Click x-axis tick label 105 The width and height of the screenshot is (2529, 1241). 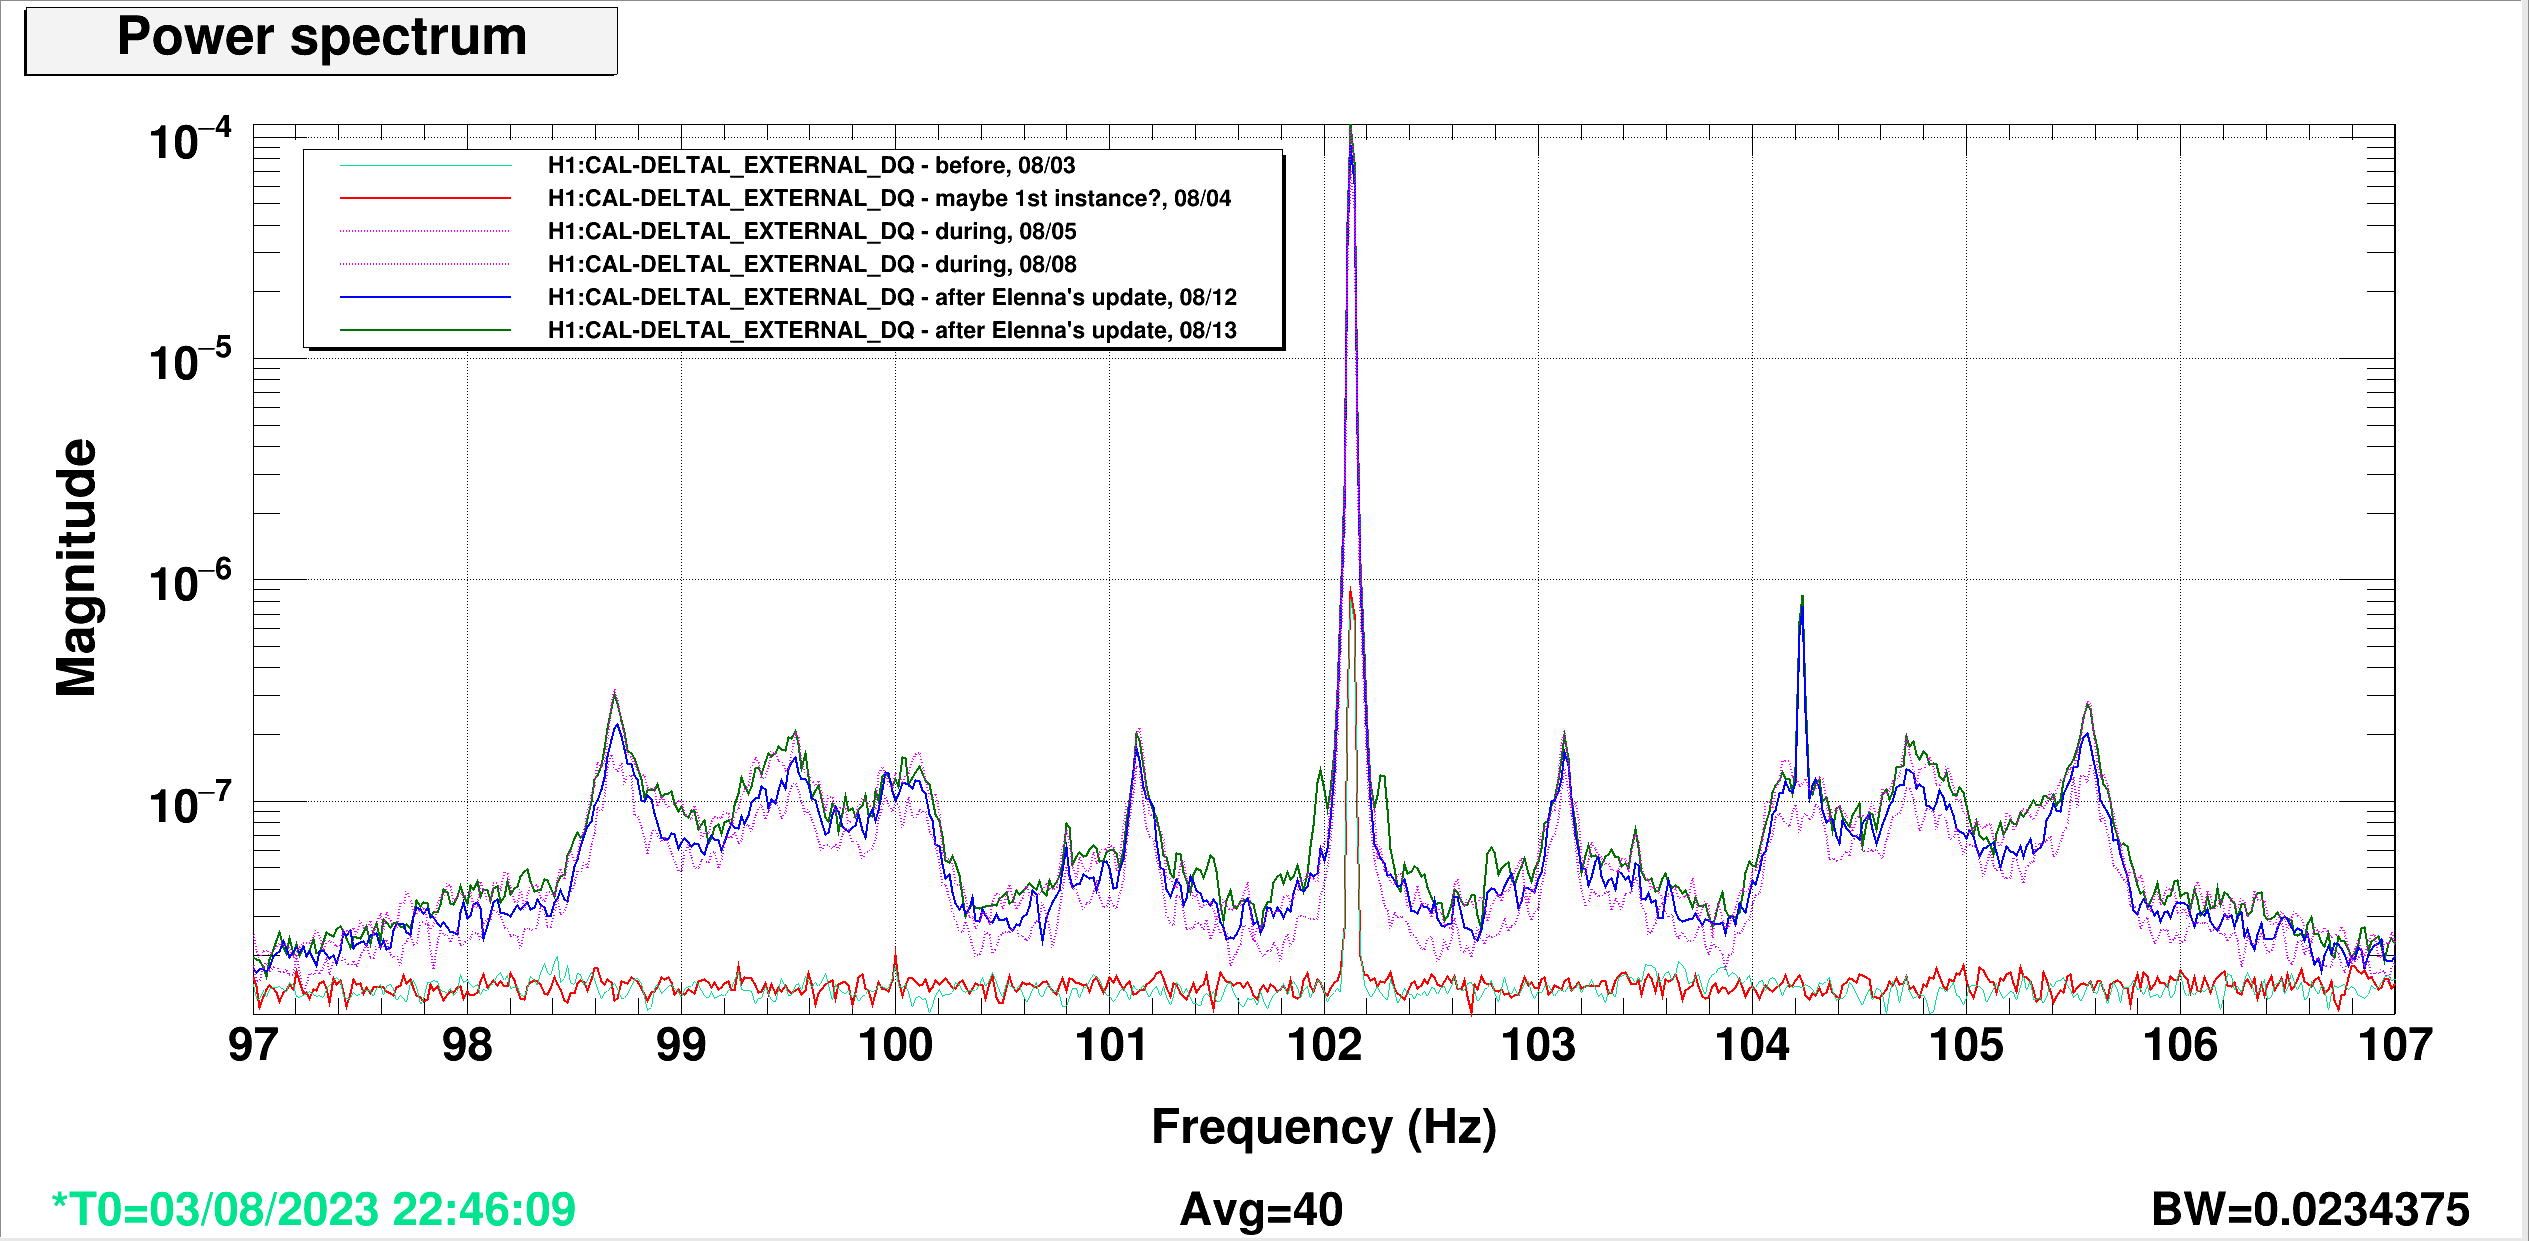coord(1966,1045)
